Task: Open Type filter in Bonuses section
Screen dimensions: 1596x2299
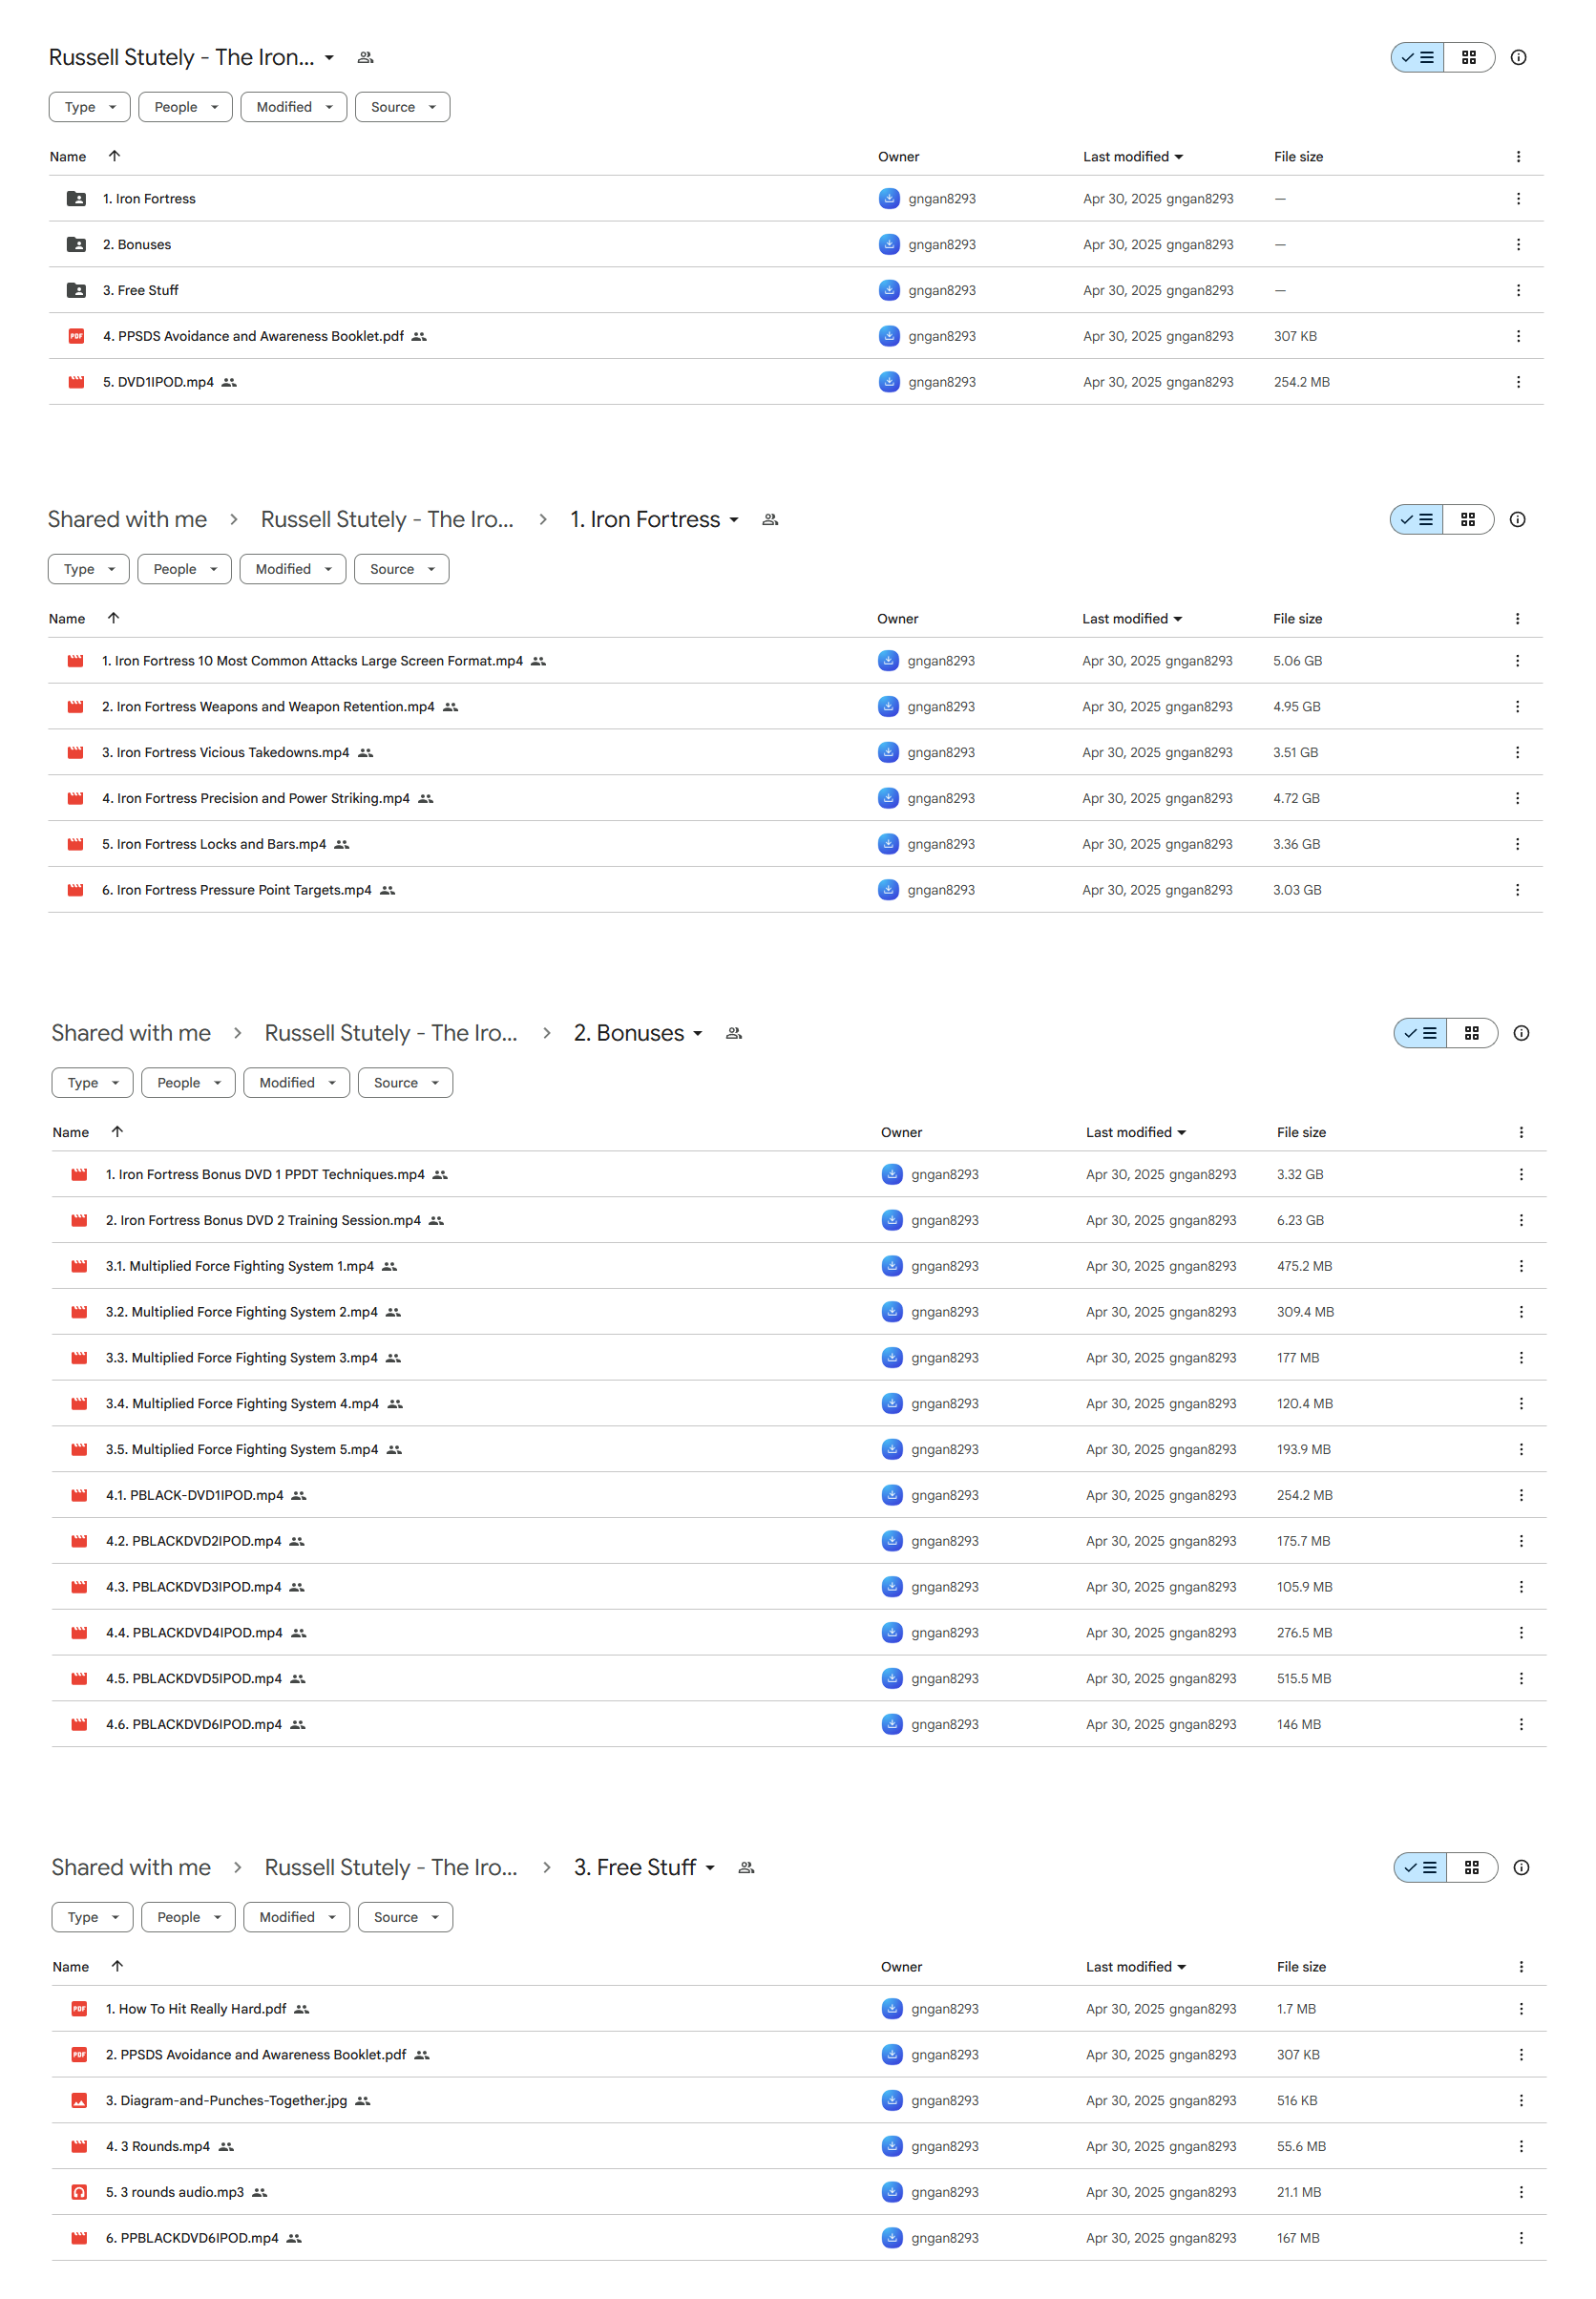Action: point(93,1083)
